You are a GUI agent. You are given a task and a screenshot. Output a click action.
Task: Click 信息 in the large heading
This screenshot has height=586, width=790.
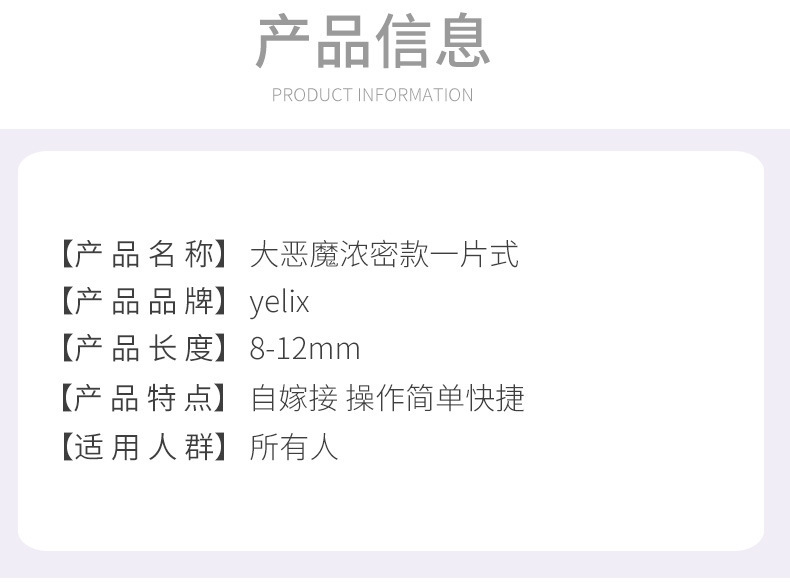tap(432, 42)
